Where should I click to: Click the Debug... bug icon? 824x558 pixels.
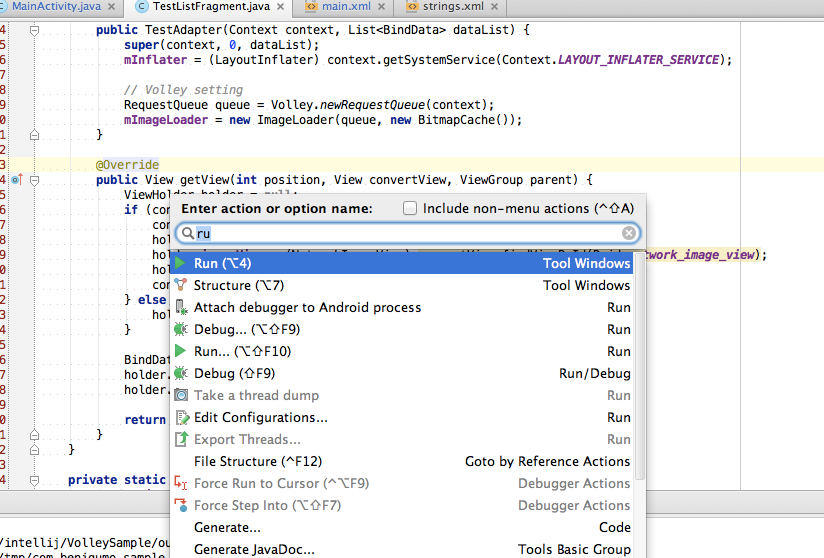tap(180, 329)
